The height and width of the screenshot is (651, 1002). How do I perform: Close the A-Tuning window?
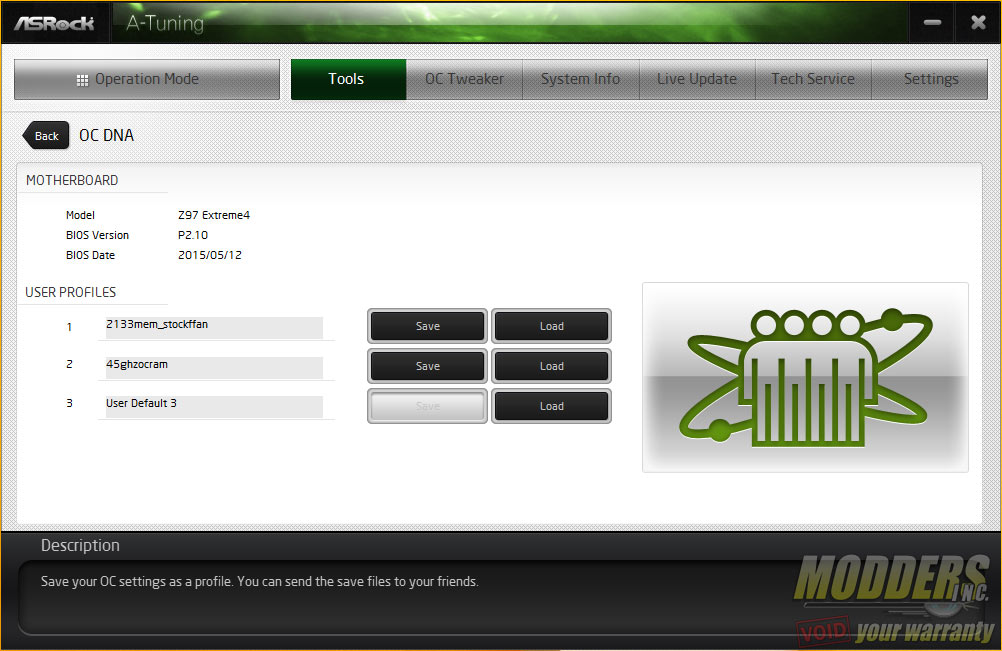tap(978, 22)
